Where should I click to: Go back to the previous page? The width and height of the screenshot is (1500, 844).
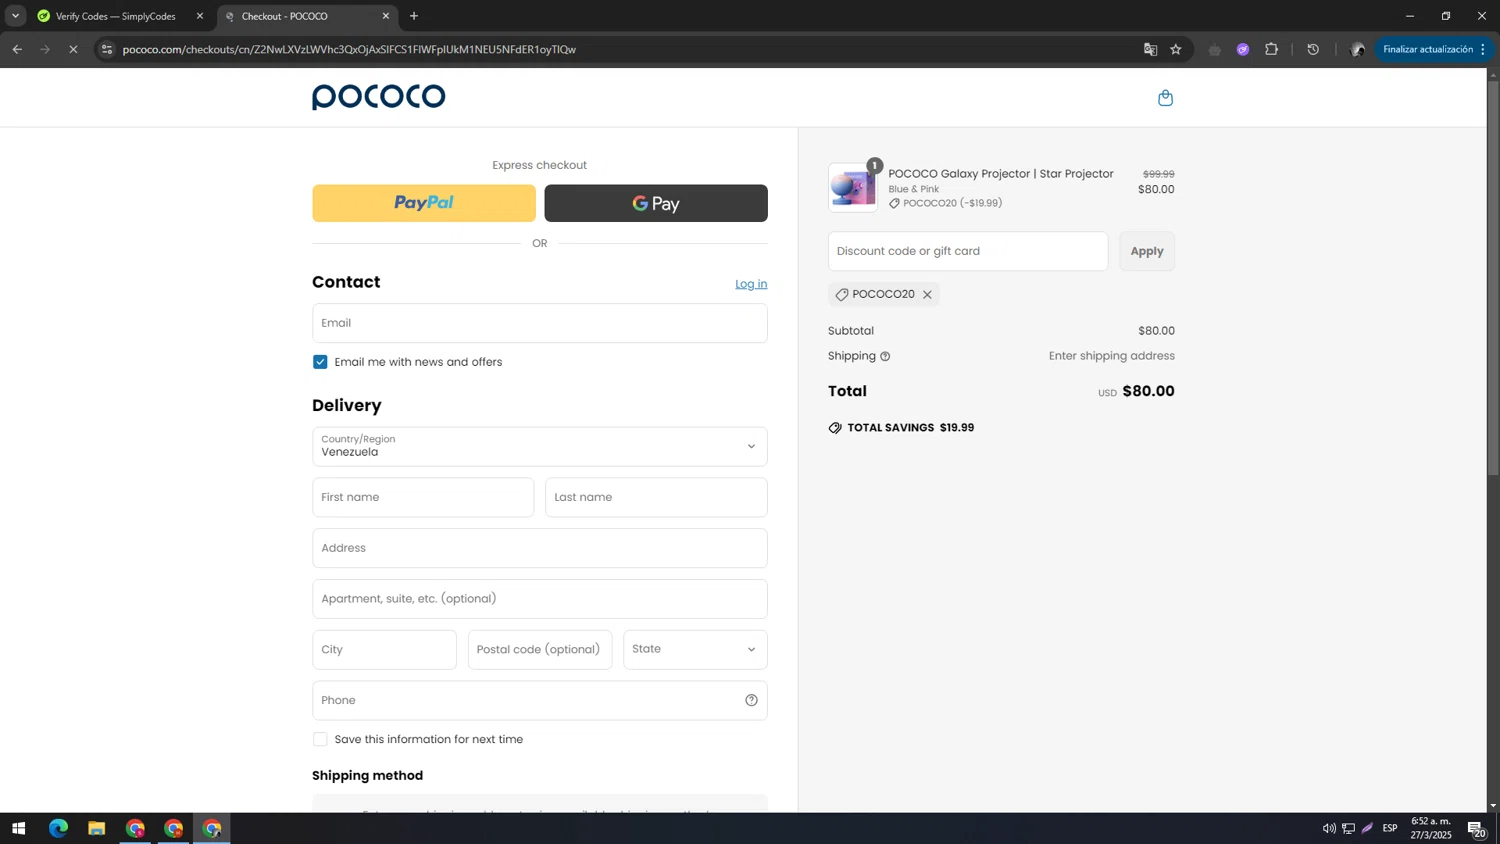[17, 49]
